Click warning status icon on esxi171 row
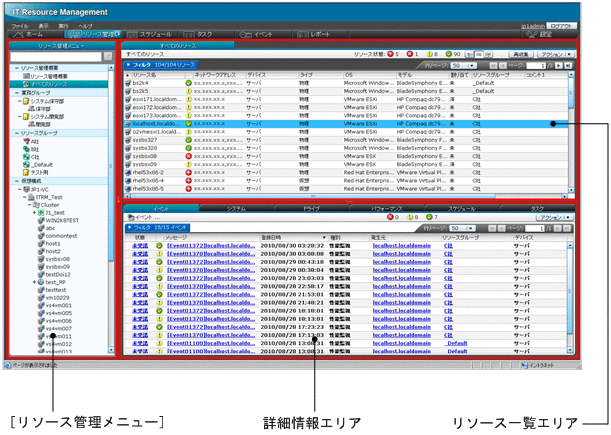Screen dimensions: 611x435 tap(189, 99)
